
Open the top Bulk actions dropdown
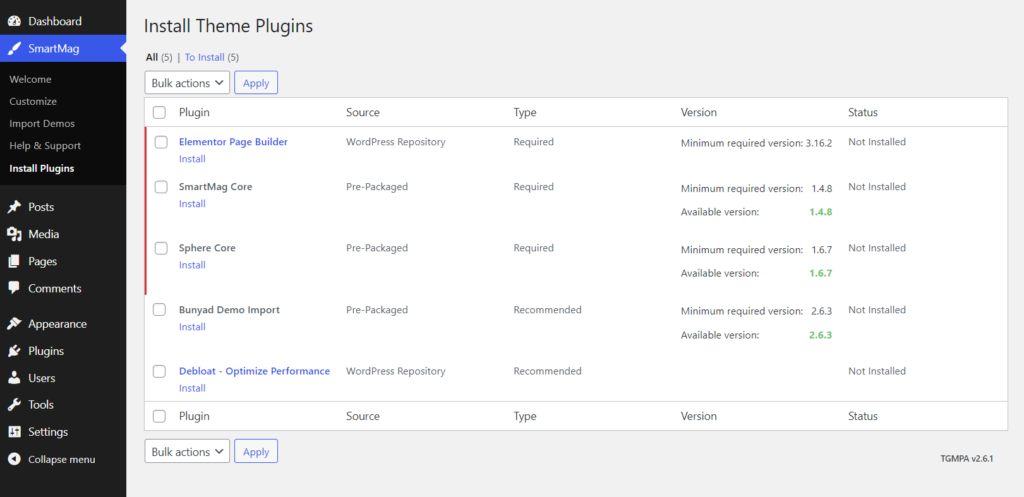187,83
